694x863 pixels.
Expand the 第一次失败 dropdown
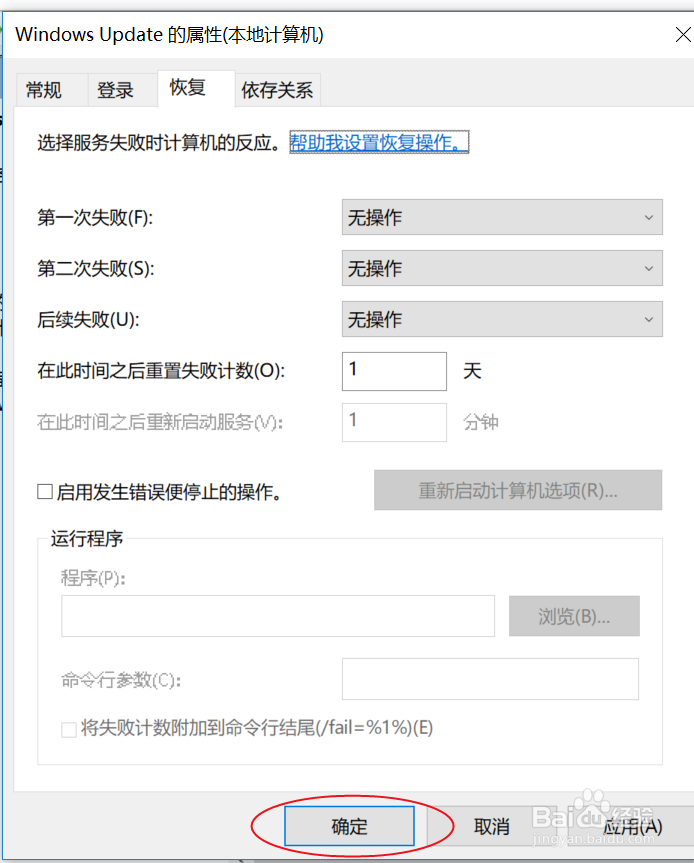pyautogui.click(x=502, y=217)
